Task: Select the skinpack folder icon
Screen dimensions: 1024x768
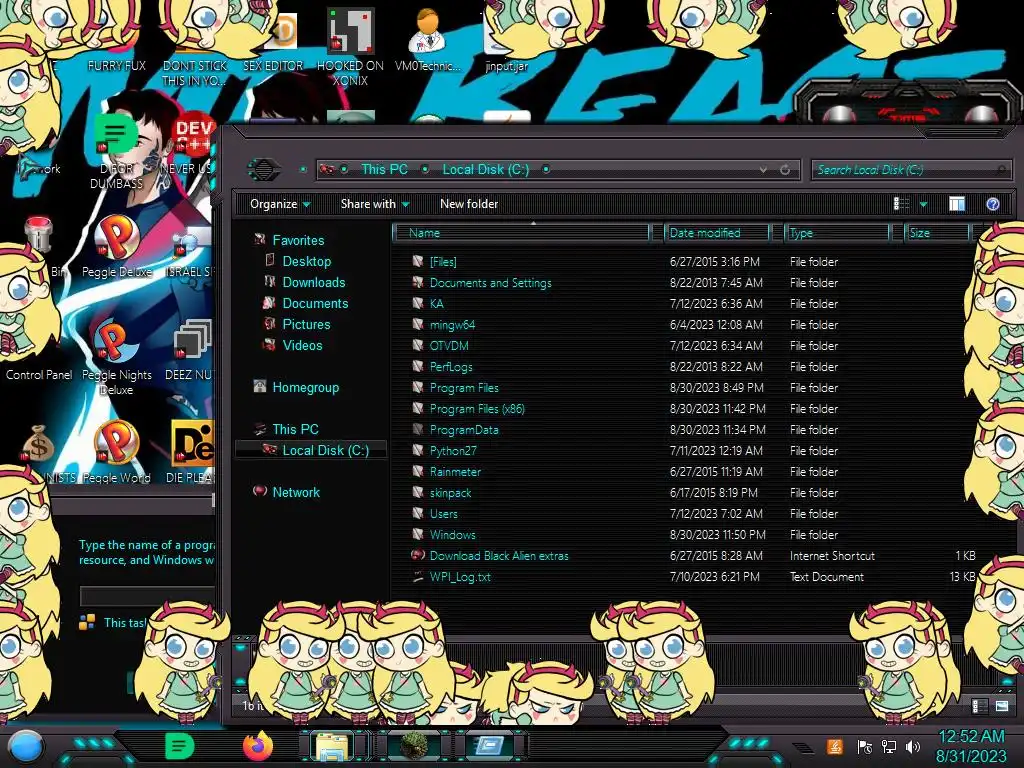Action: coord(418,492)
